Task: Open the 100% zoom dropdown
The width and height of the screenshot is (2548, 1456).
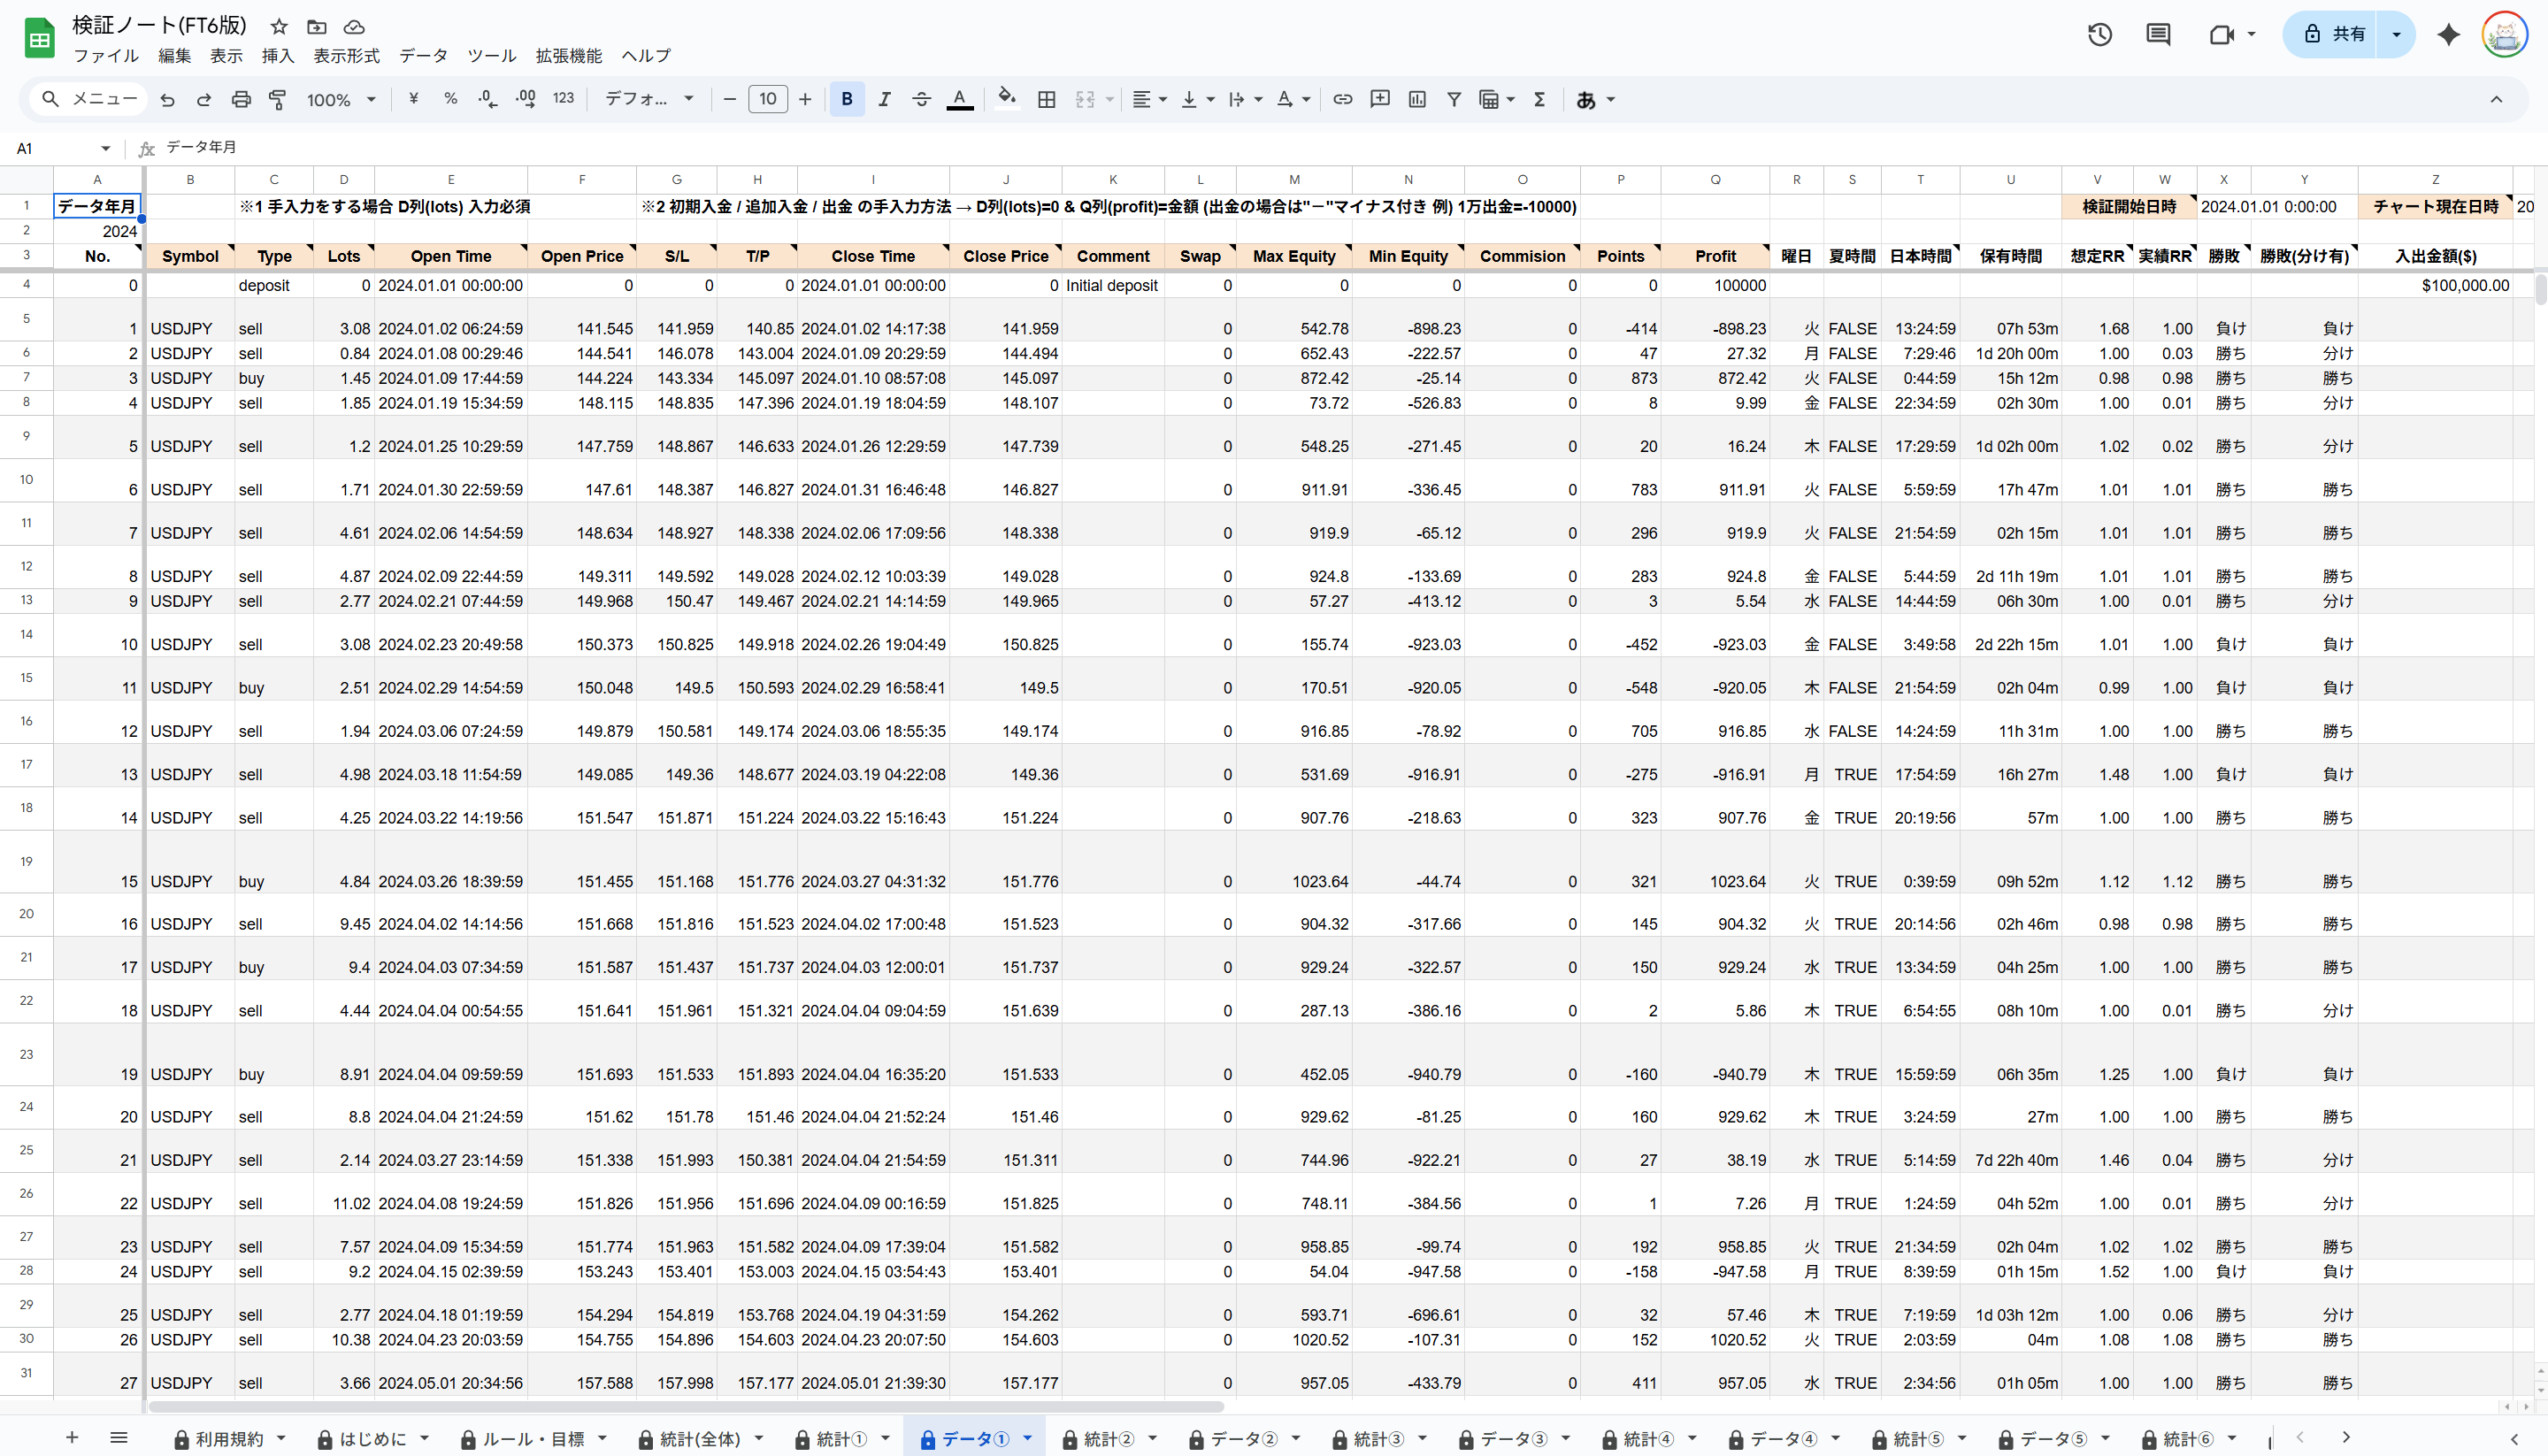Action: (341, 99)
